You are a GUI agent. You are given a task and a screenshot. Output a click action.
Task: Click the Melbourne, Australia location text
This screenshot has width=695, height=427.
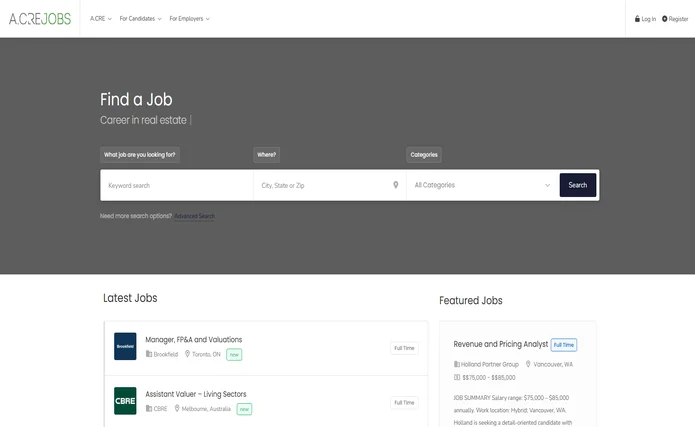206,409
